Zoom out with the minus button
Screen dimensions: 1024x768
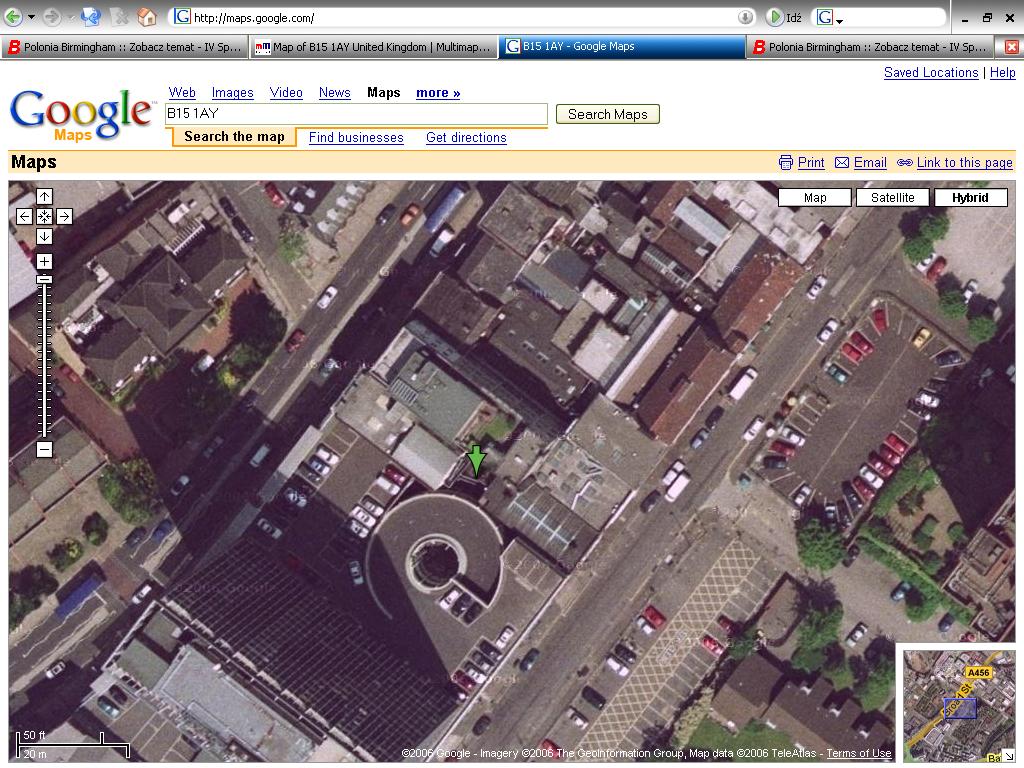tap(44, 450)
